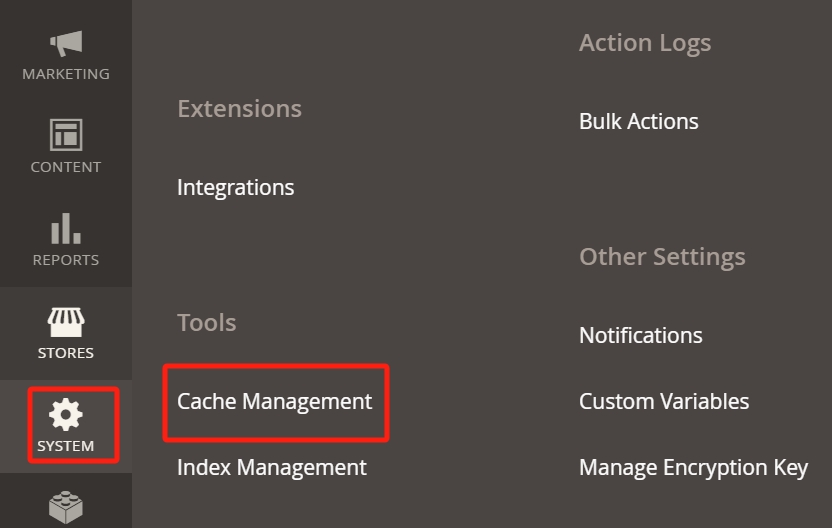Select the Content layout icon
832x528 pixels.
click(x=66, y=135)
